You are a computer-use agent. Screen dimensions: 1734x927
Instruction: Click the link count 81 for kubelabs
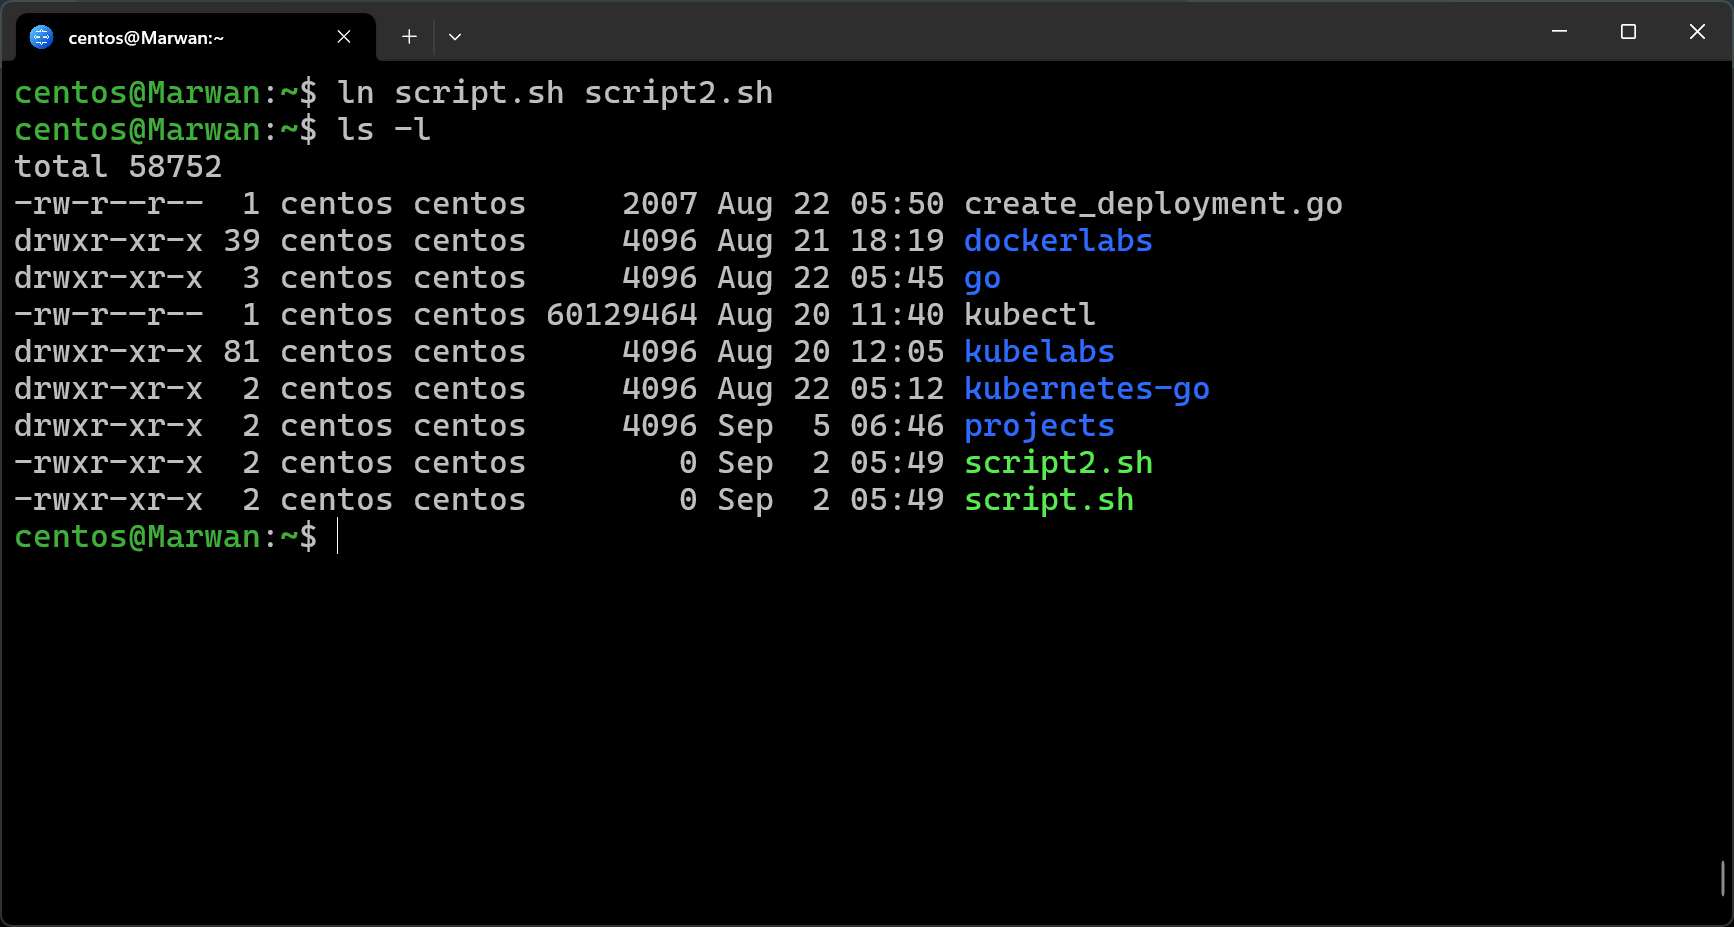tap(242, 352)
